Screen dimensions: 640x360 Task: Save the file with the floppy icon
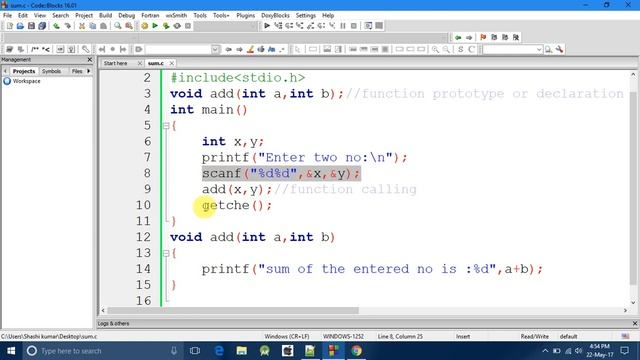[31, 26]
